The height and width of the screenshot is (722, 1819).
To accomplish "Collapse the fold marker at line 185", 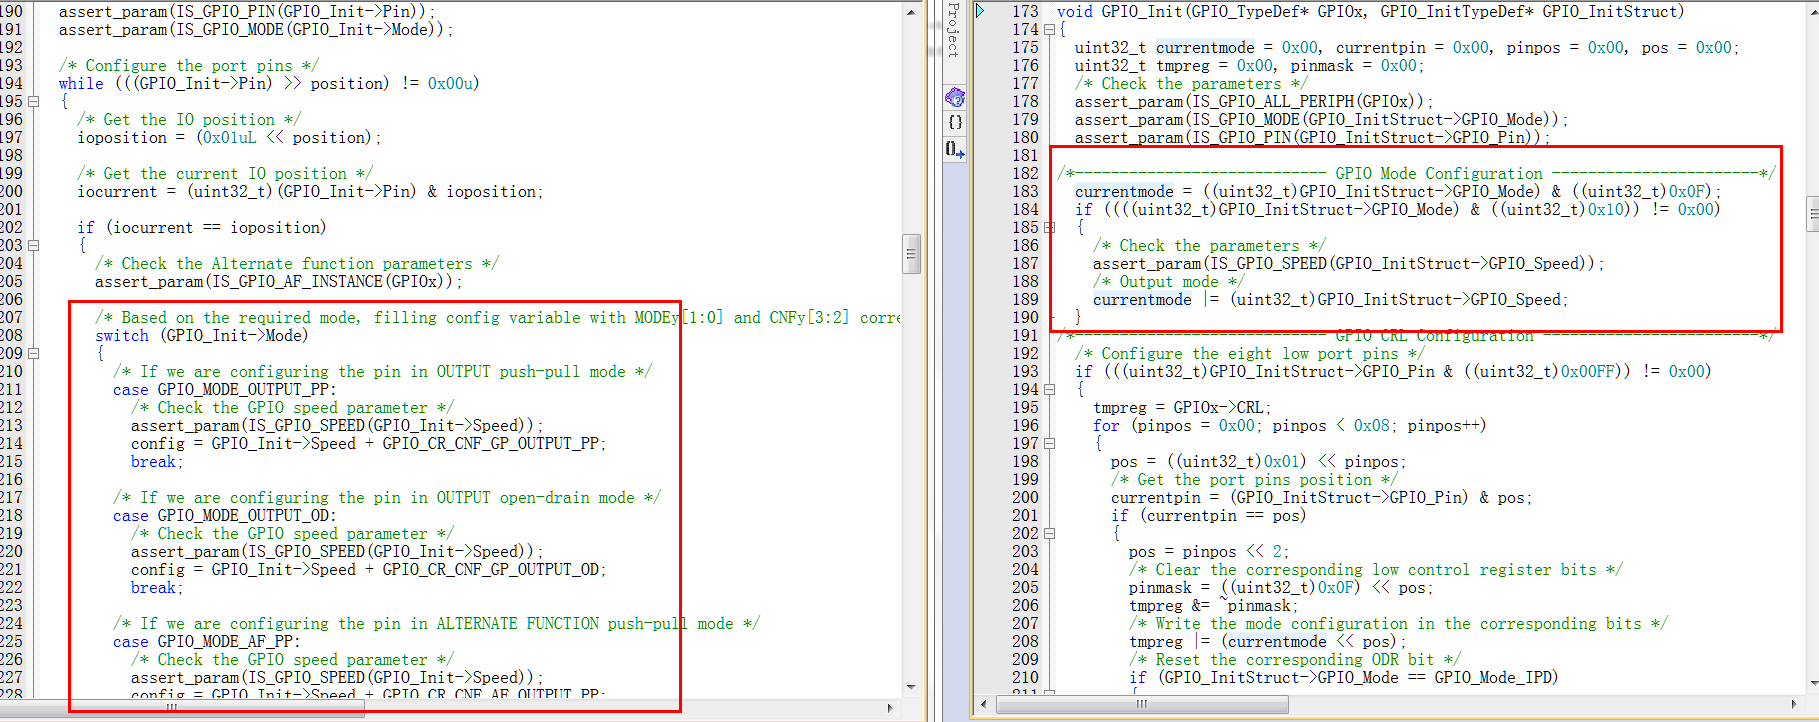I will pos(1049,228).
